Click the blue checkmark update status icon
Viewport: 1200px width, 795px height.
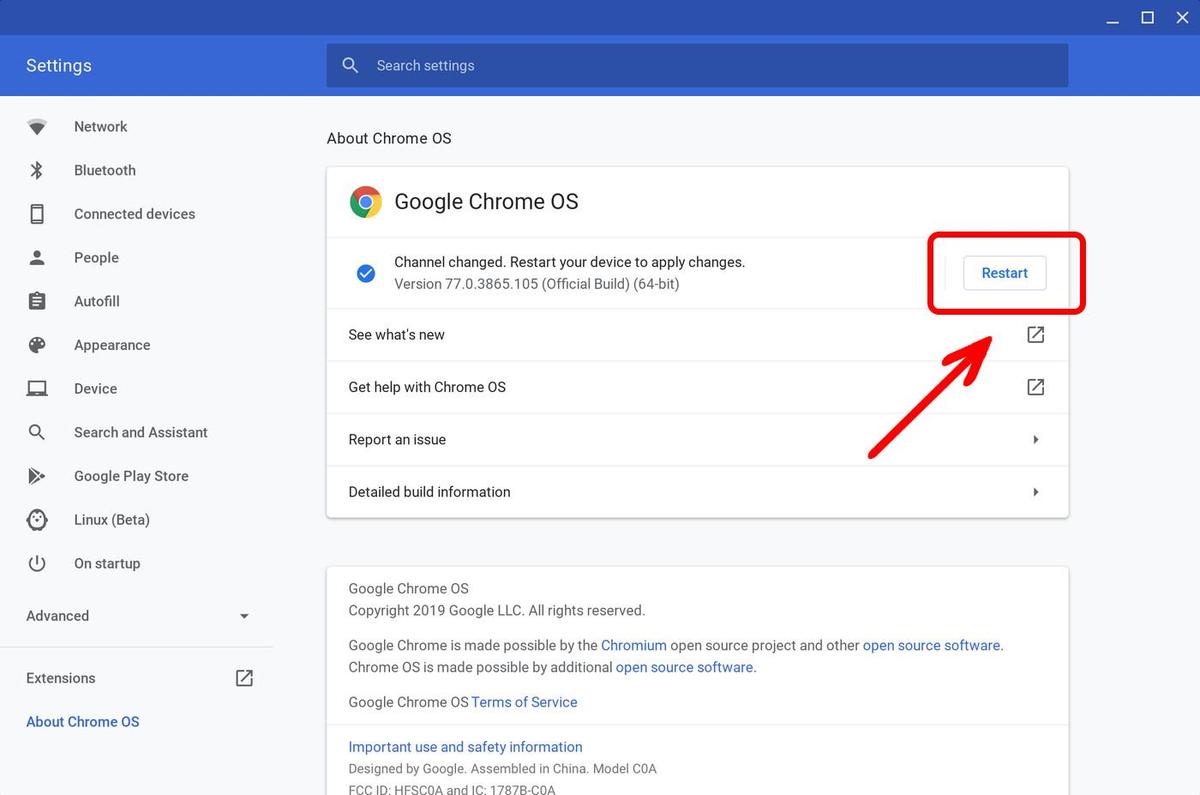[366, 273]
